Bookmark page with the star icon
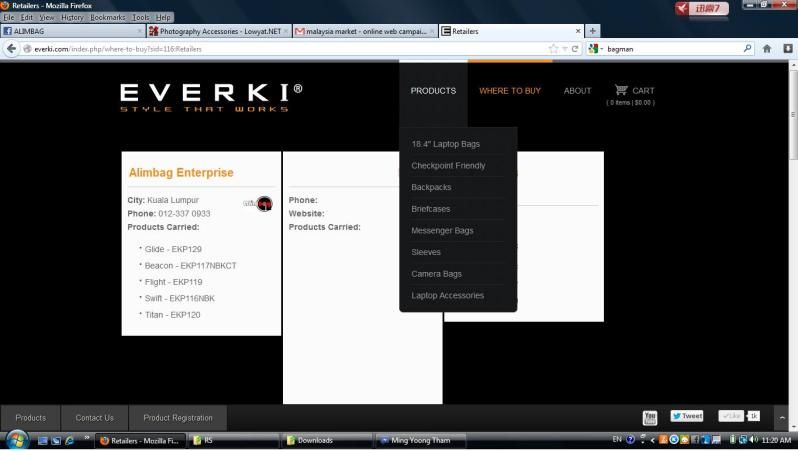Image resolution: width=798 pixels, height=451 pixels. point(553,48)
